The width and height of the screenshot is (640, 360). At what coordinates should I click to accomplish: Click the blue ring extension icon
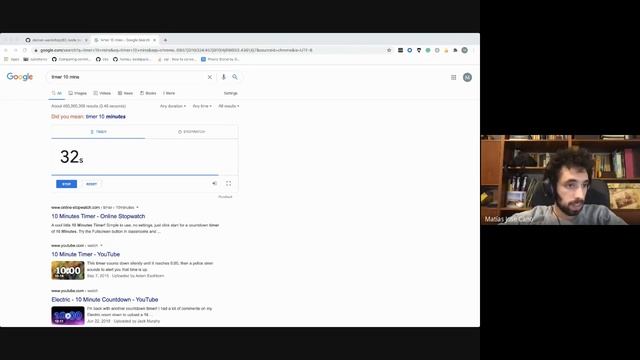point(409,50)
